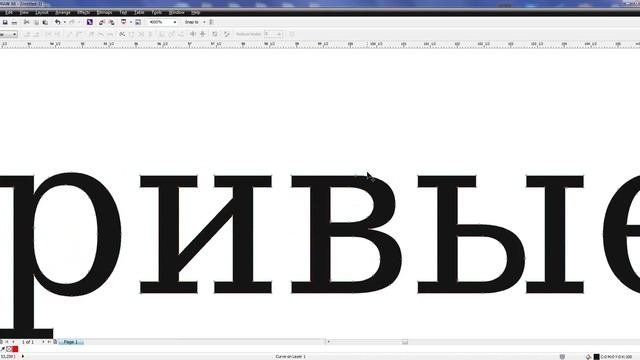This screenshot has height=360, width=640.
Task: Go to first page navigation arrow
Action: [x=7, y=342]
